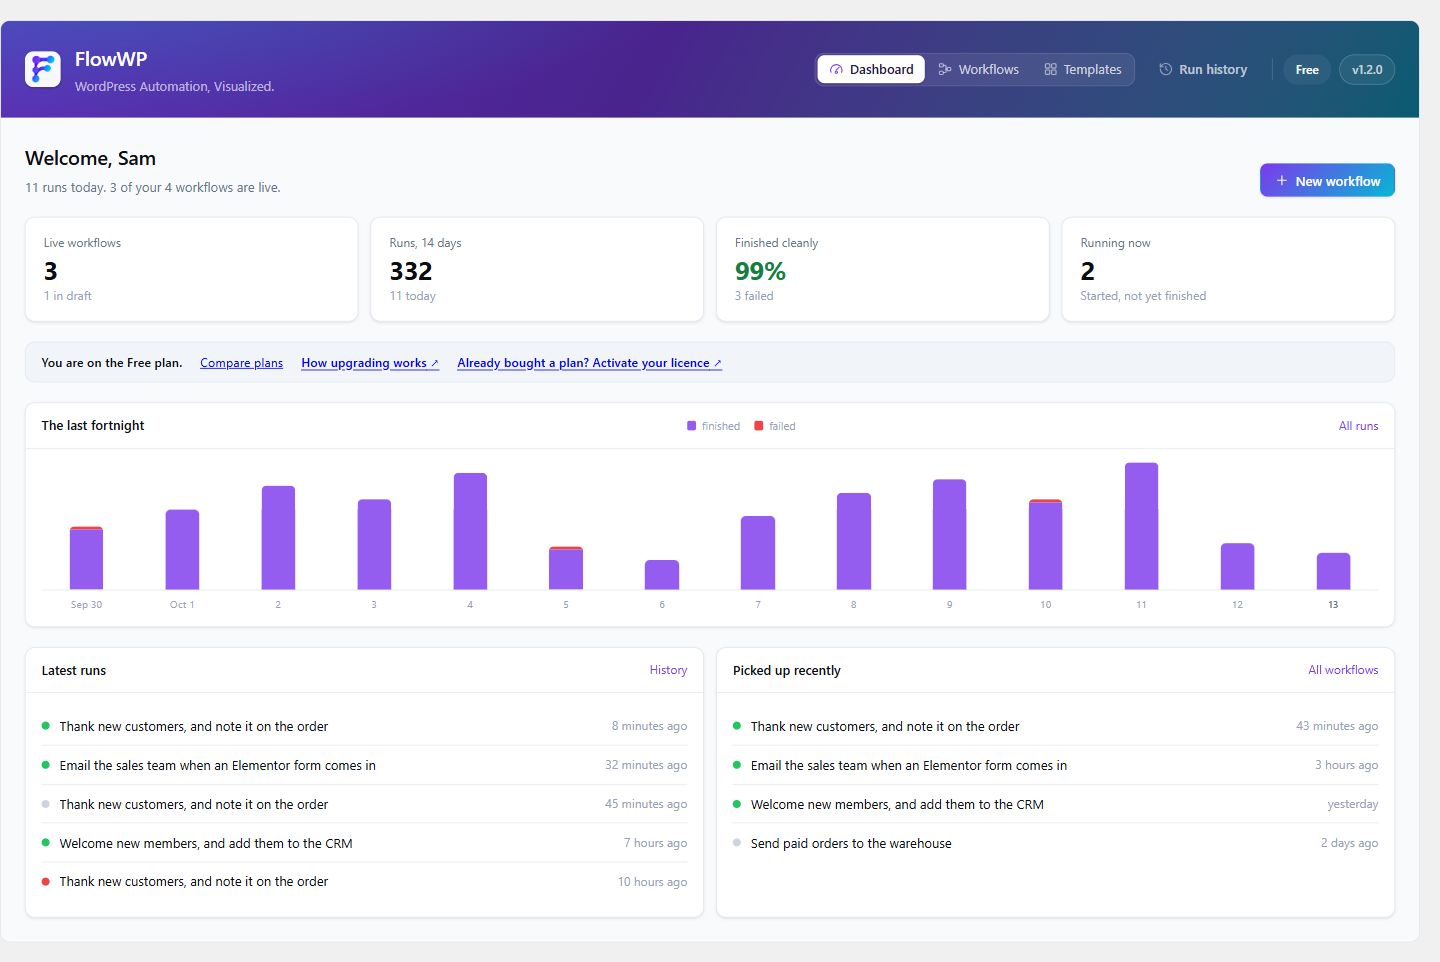The height and width of the screenshot is (962, 1440).
Task: Select the Sep 30 bar in chart
Action: [x=86, y=558]
